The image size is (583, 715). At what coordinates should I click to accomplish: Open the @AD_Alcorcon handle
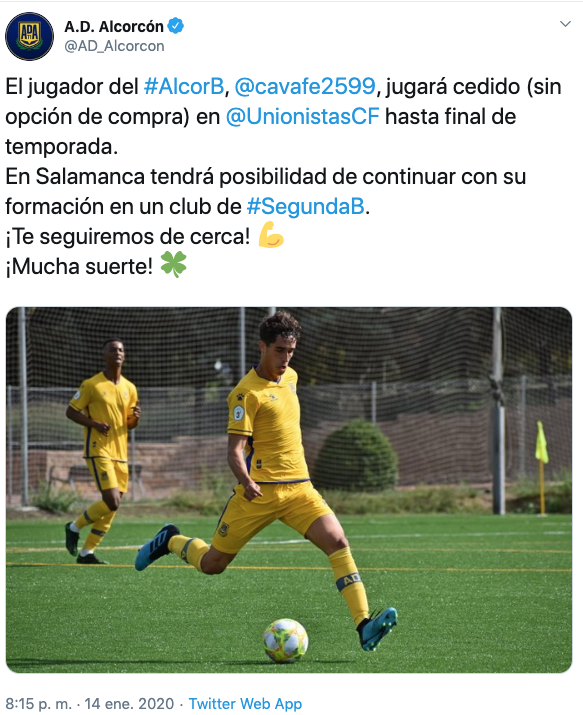point(114,46)
